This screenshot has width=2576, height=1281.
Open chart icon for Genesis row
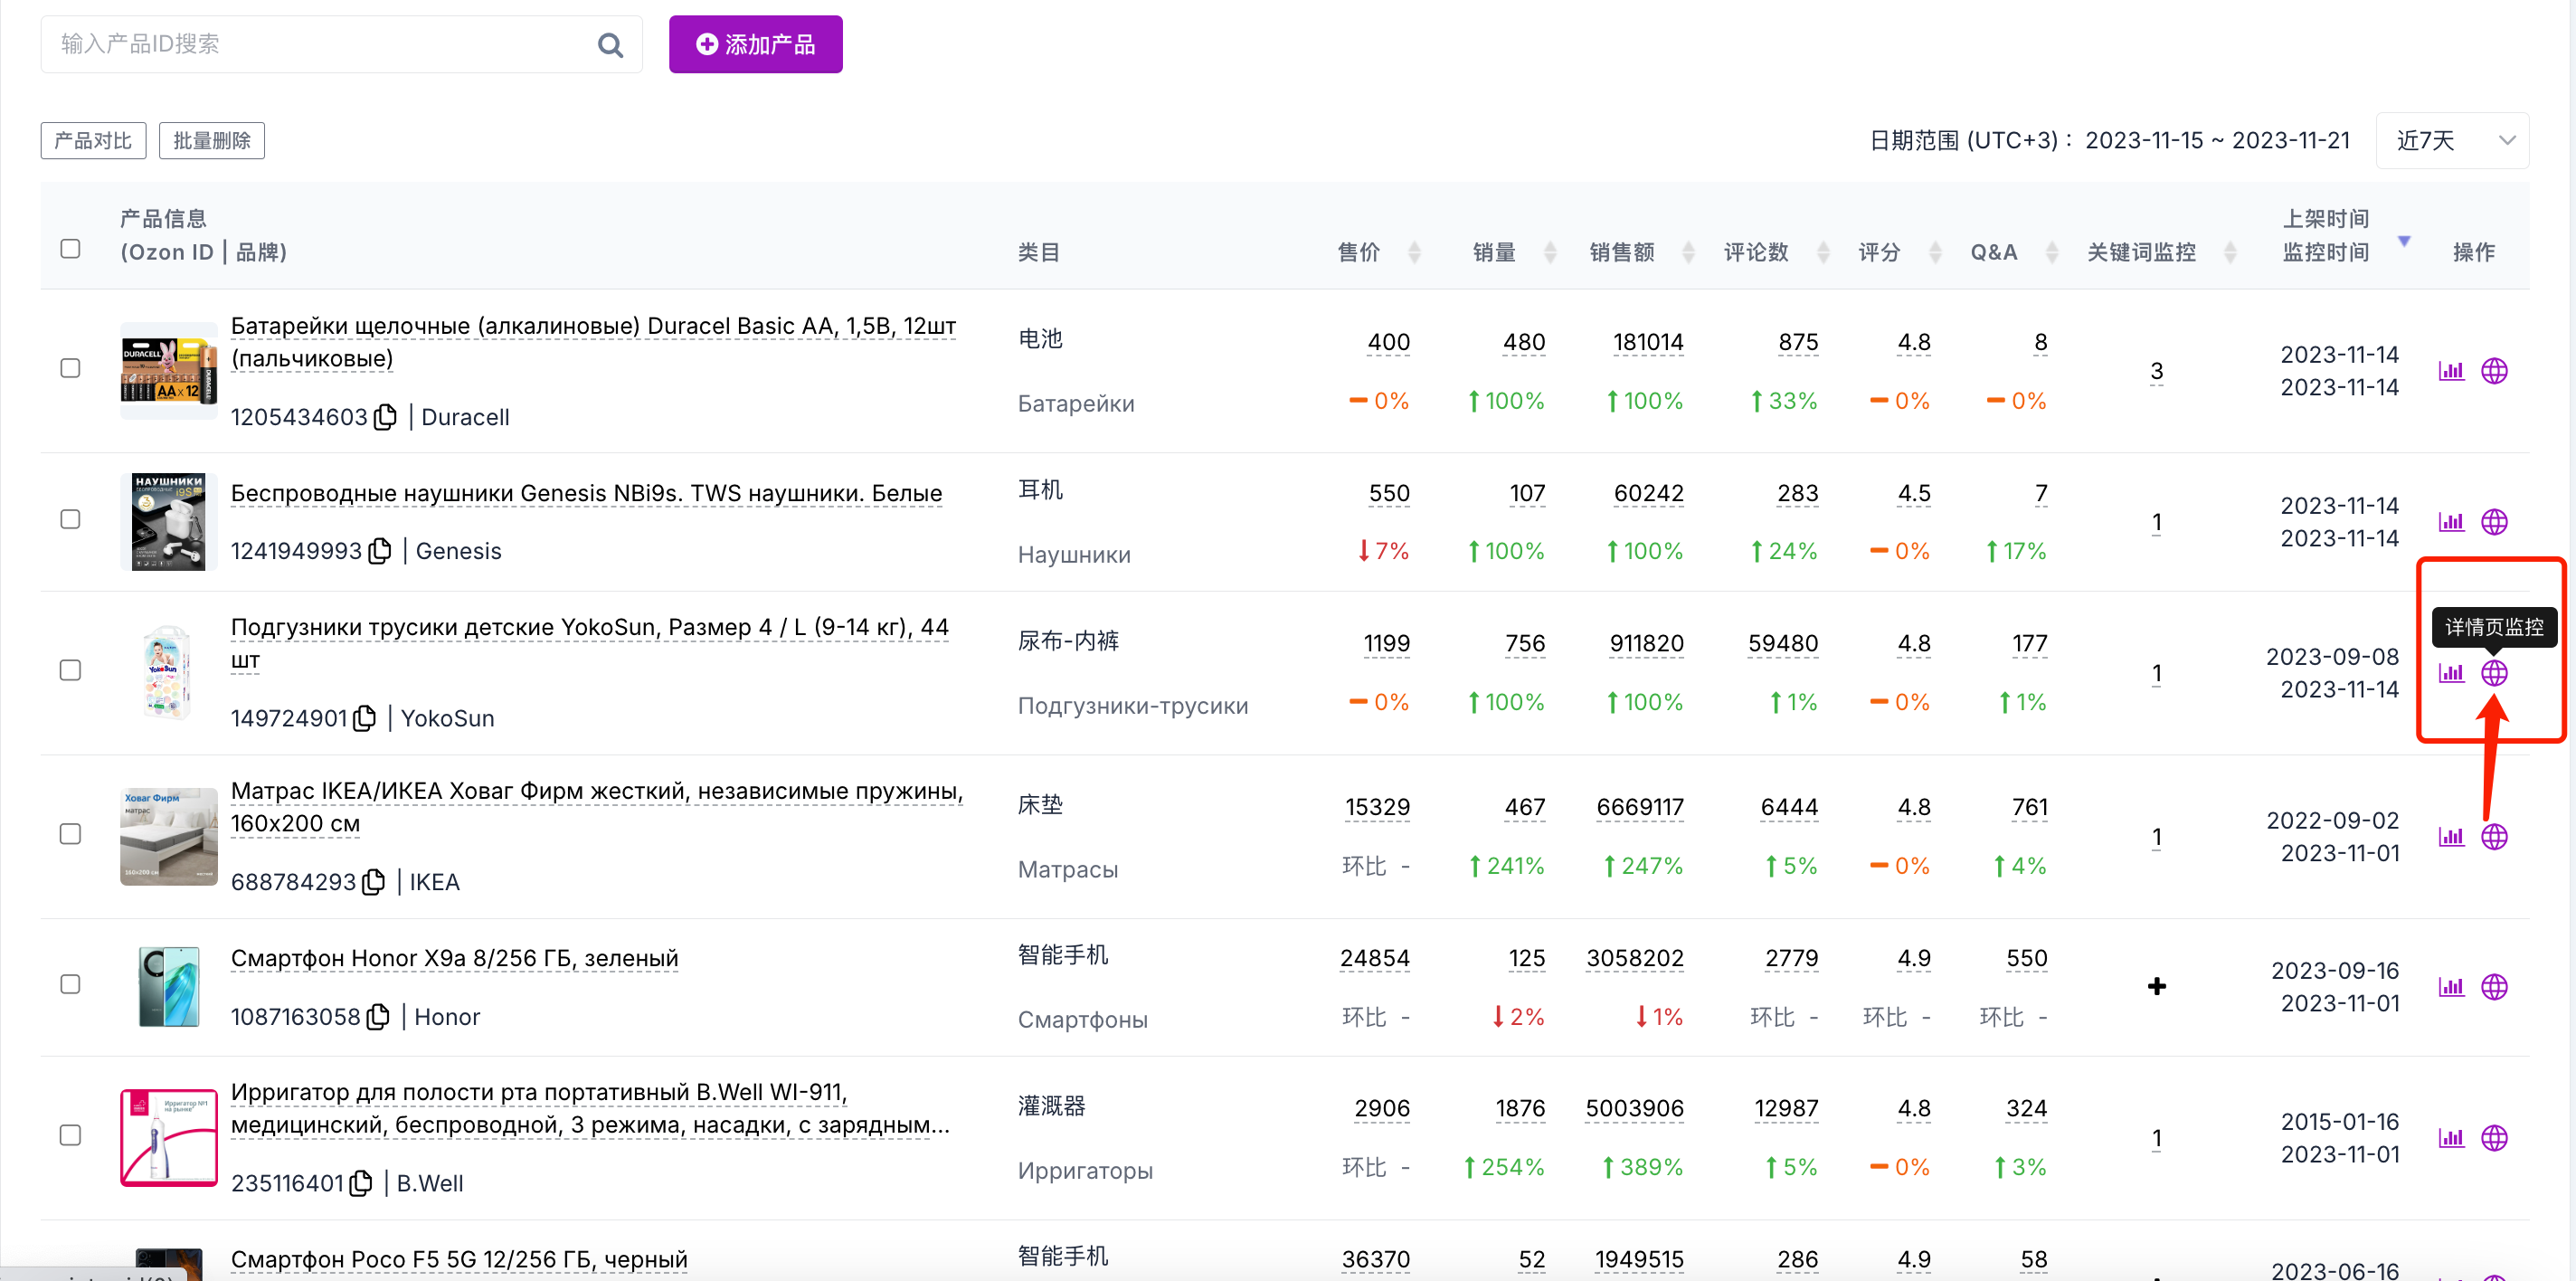coord(2451,522)
